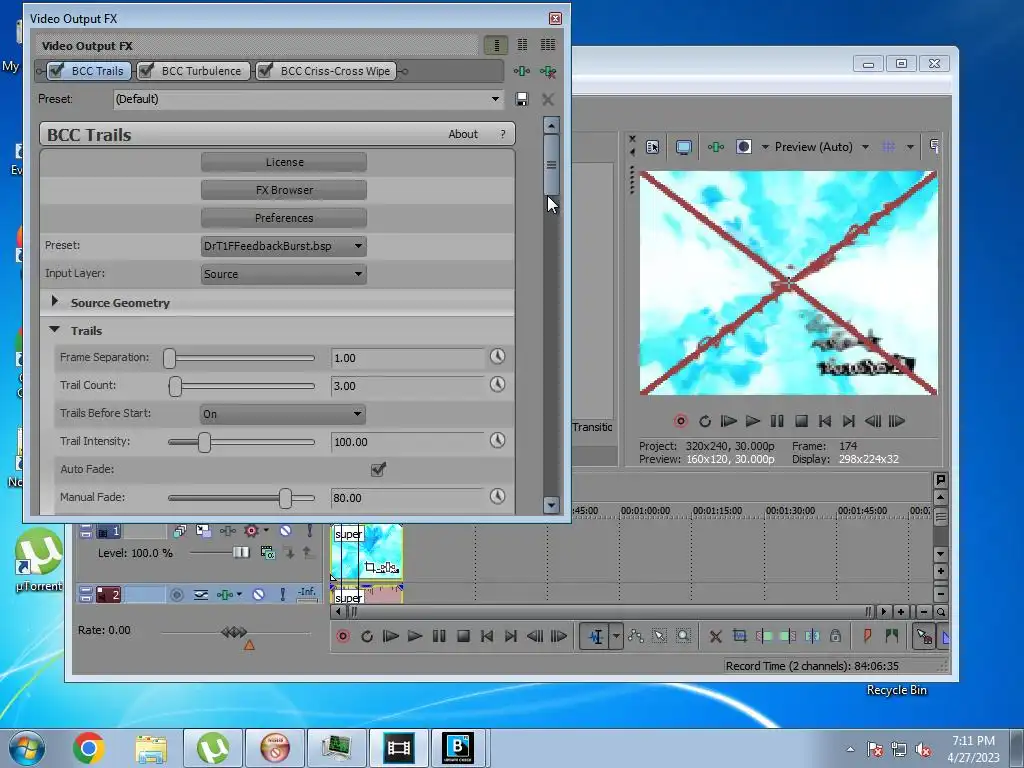
Task: Pause playback in preview window
Action: pyautogui.click(x=776, y=421)
